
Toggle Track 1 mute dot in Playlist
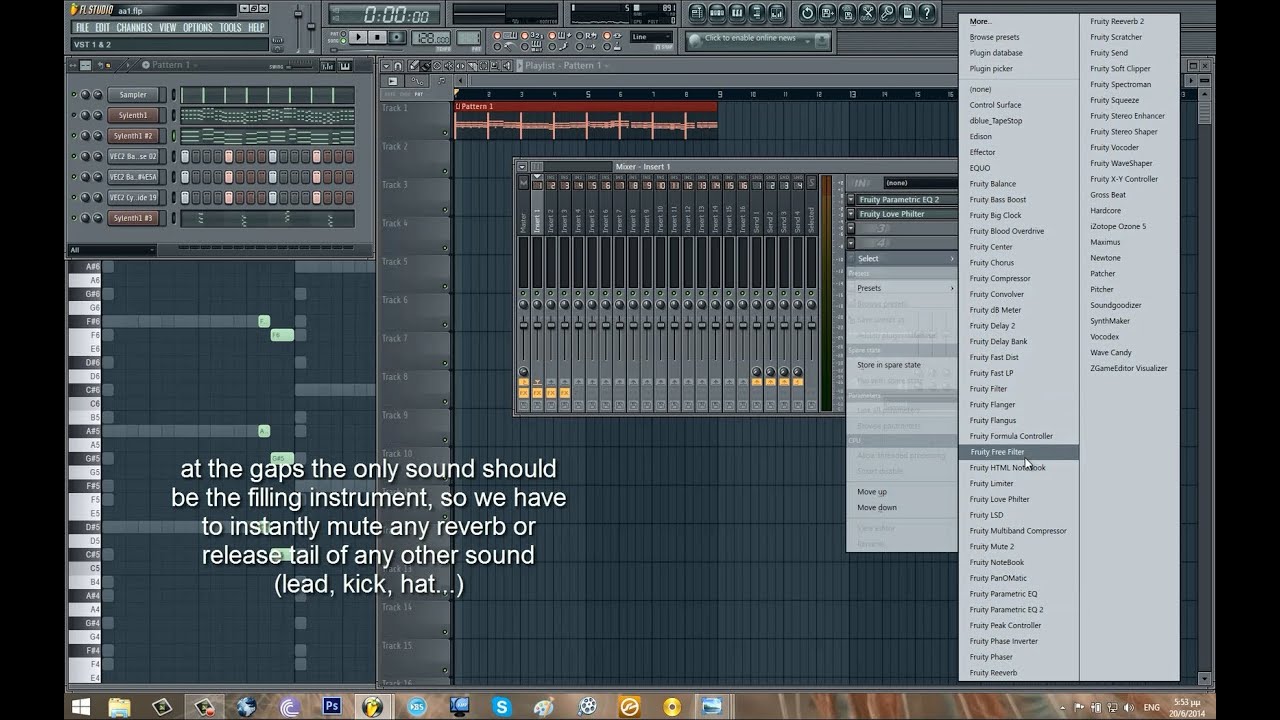click(x=445, y=133)
